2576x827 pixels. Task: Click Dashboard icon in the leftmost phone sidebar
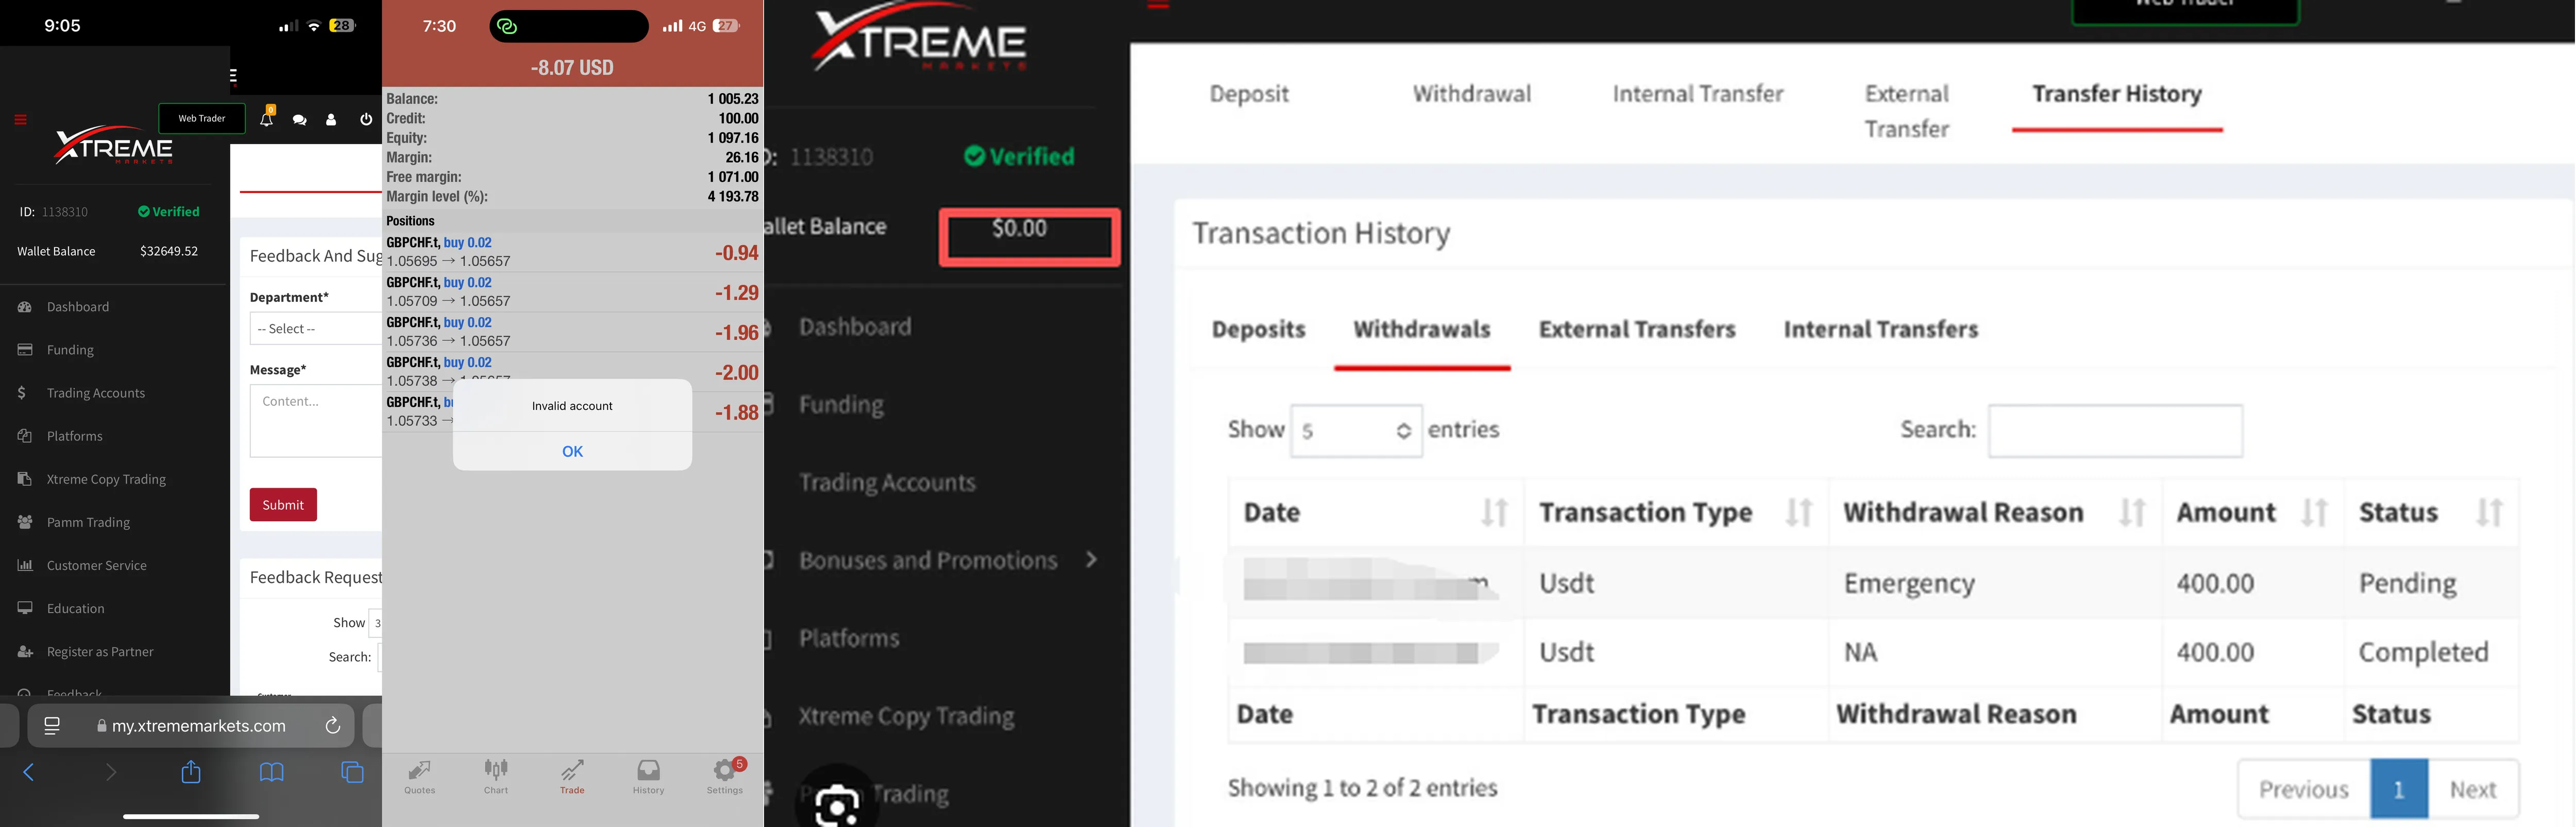[x=25, y=307]
